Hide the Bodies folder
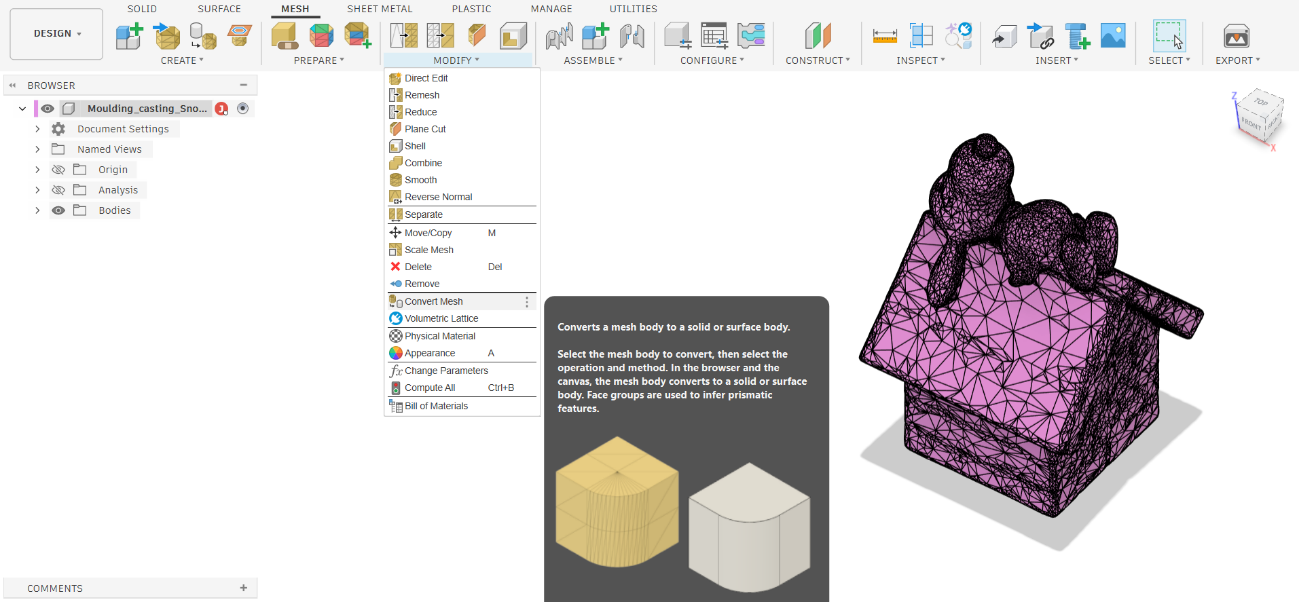Screen dimensions: 1299x602 [x=58, y=211]
